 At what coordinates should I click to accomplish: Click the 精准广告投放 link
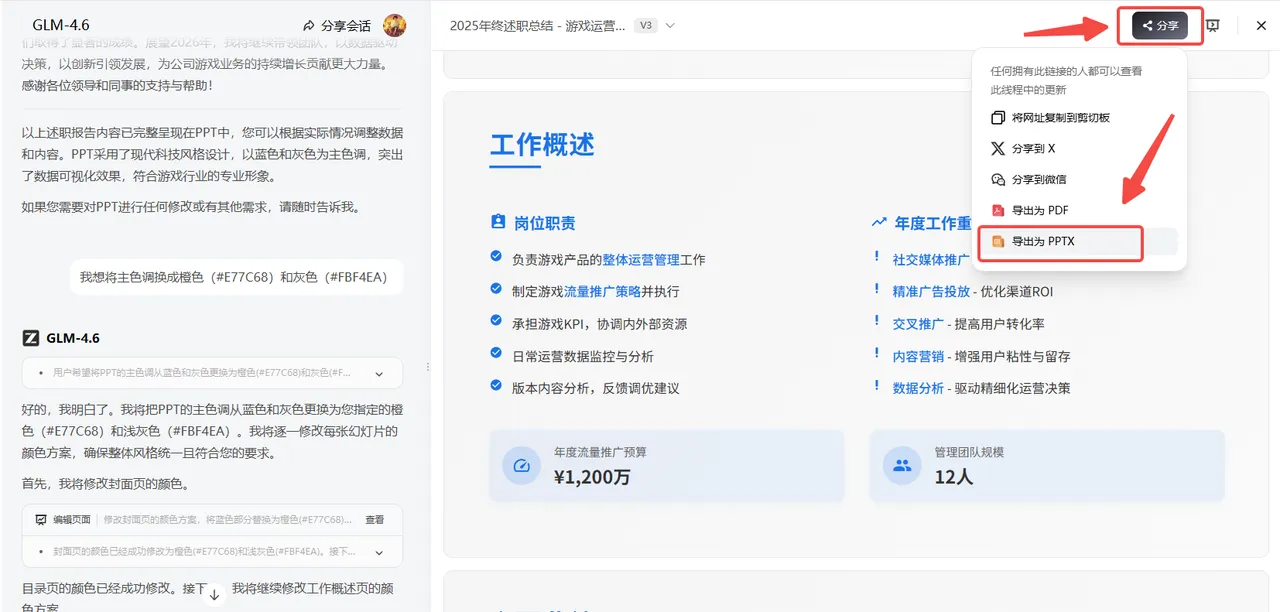931,291
